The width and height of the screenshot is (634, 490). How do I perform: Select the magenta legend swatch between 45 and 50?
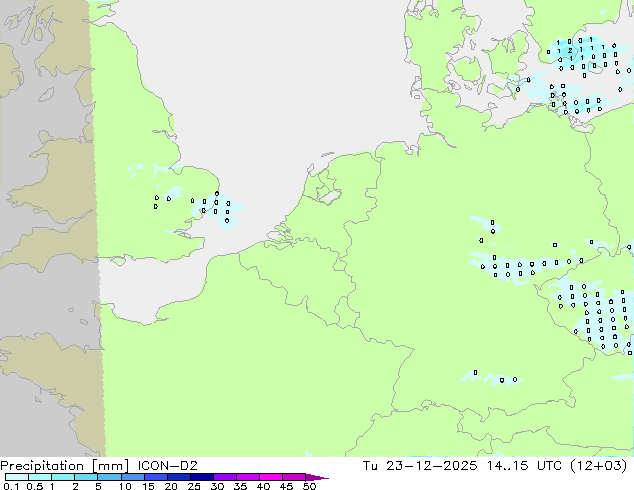[296, 477]
